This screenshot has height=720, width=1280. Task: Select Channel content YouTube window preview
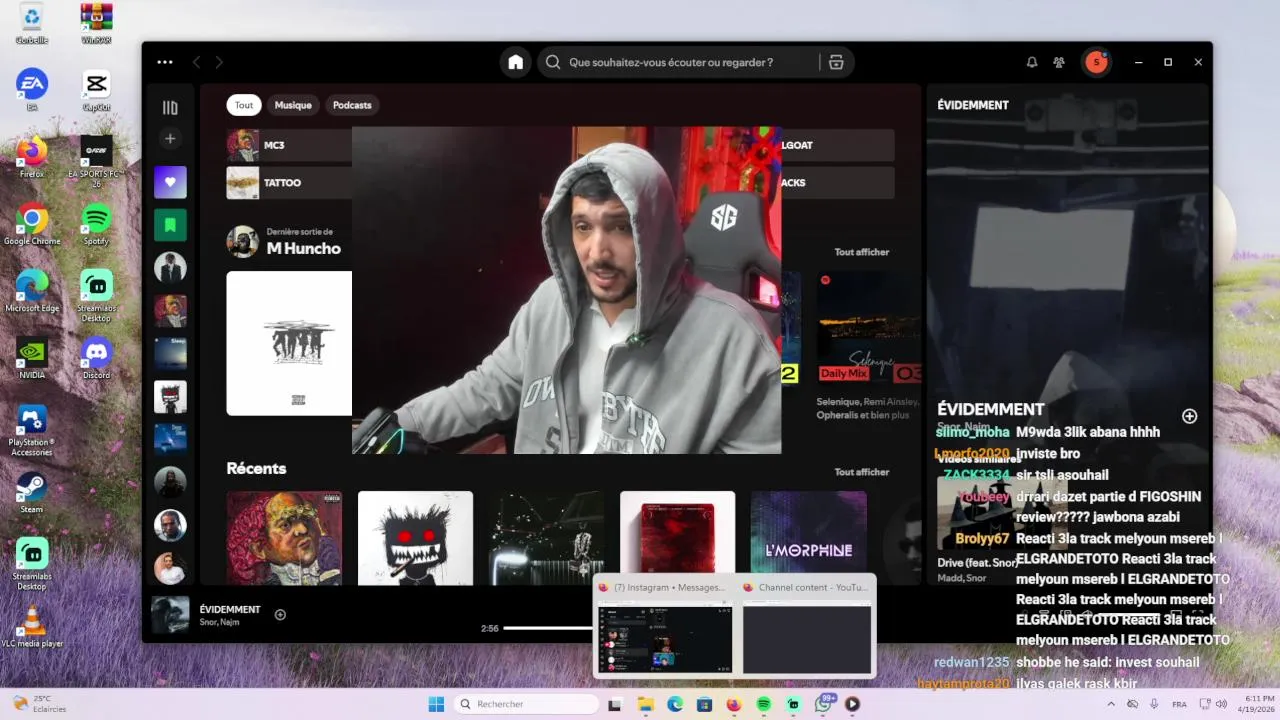[806, 626]
